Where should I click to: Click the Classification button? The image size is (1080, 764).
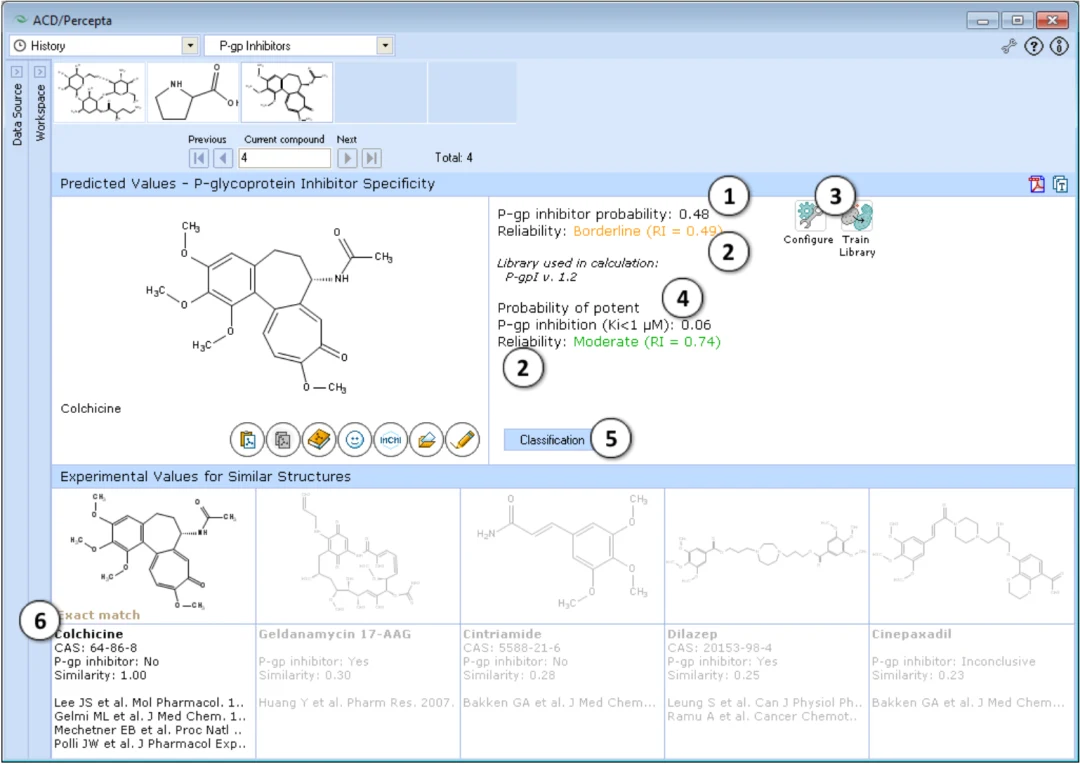pyautogui.click(x=552, y=440)
